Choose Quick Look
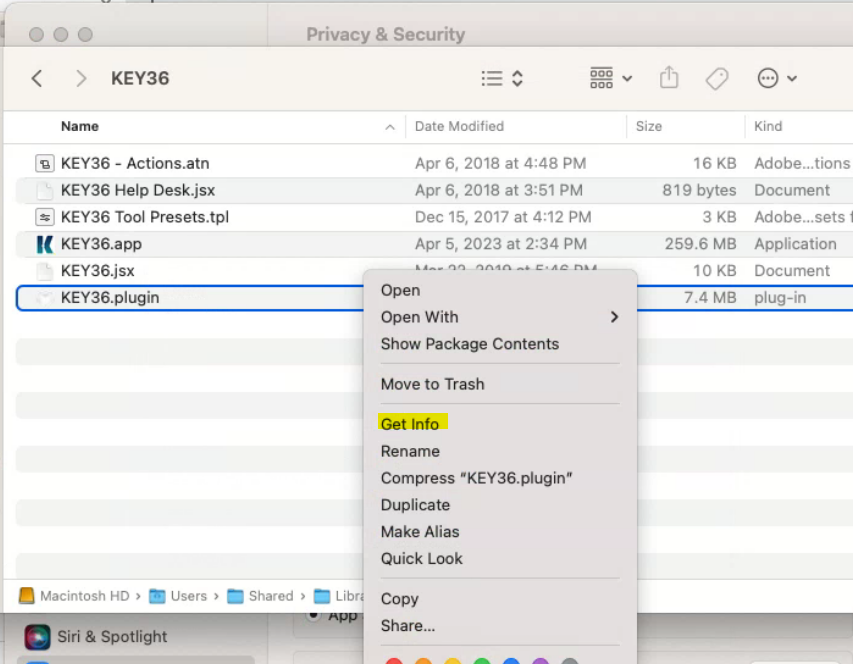 (422, 558)
